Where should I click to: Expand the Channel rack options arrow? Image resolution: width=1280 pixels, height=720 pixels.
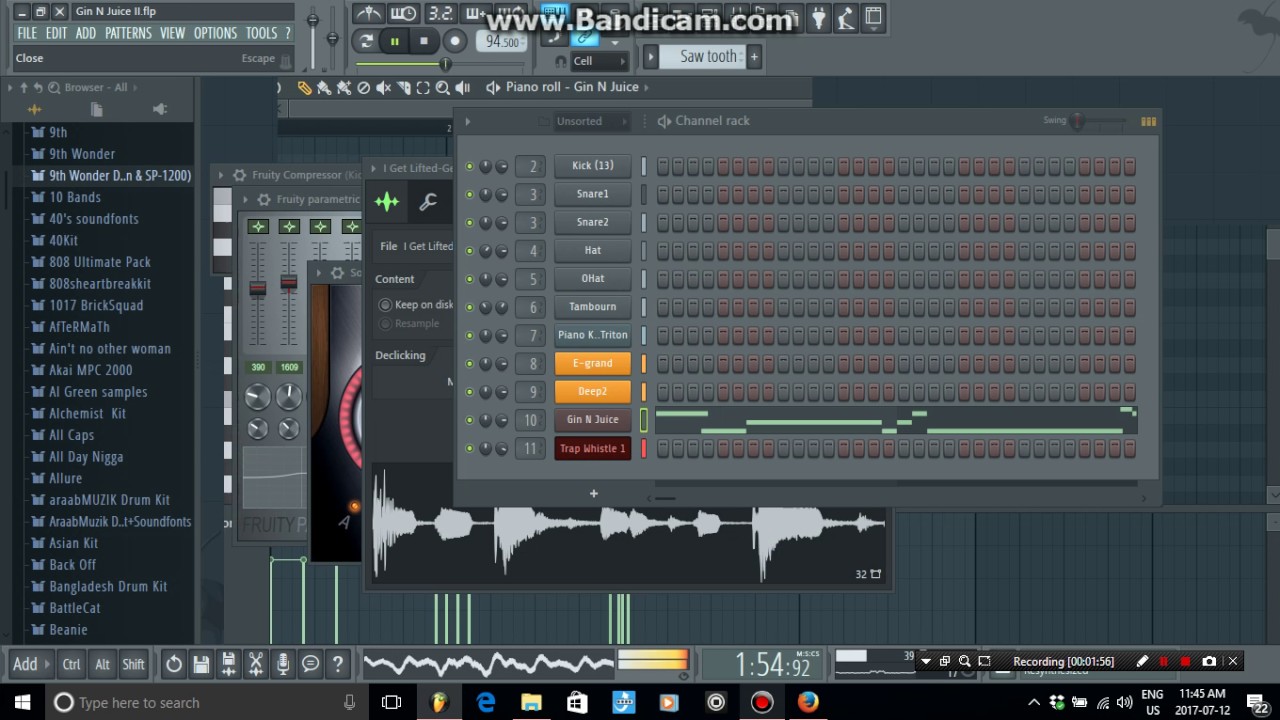[467, 122]
